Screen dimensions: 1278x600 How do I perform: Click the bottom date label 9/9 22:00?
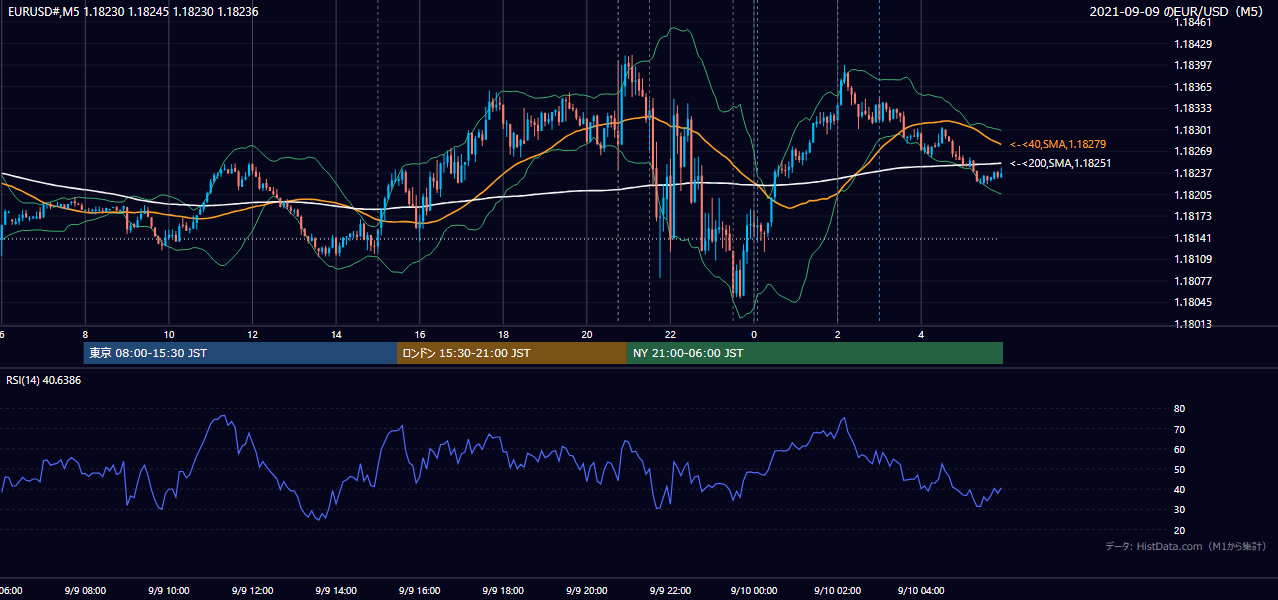670,591
